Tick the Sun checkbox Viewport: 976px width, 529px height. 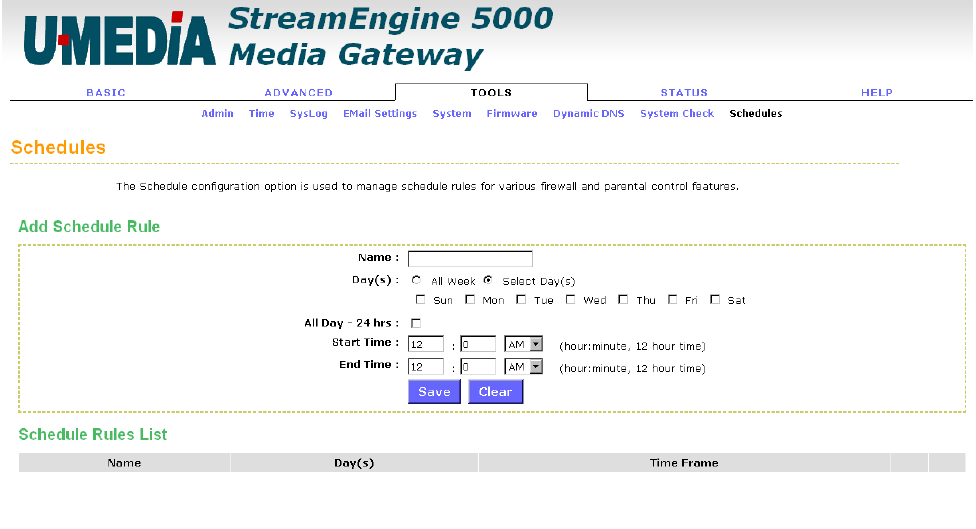(x=420, y=300)
